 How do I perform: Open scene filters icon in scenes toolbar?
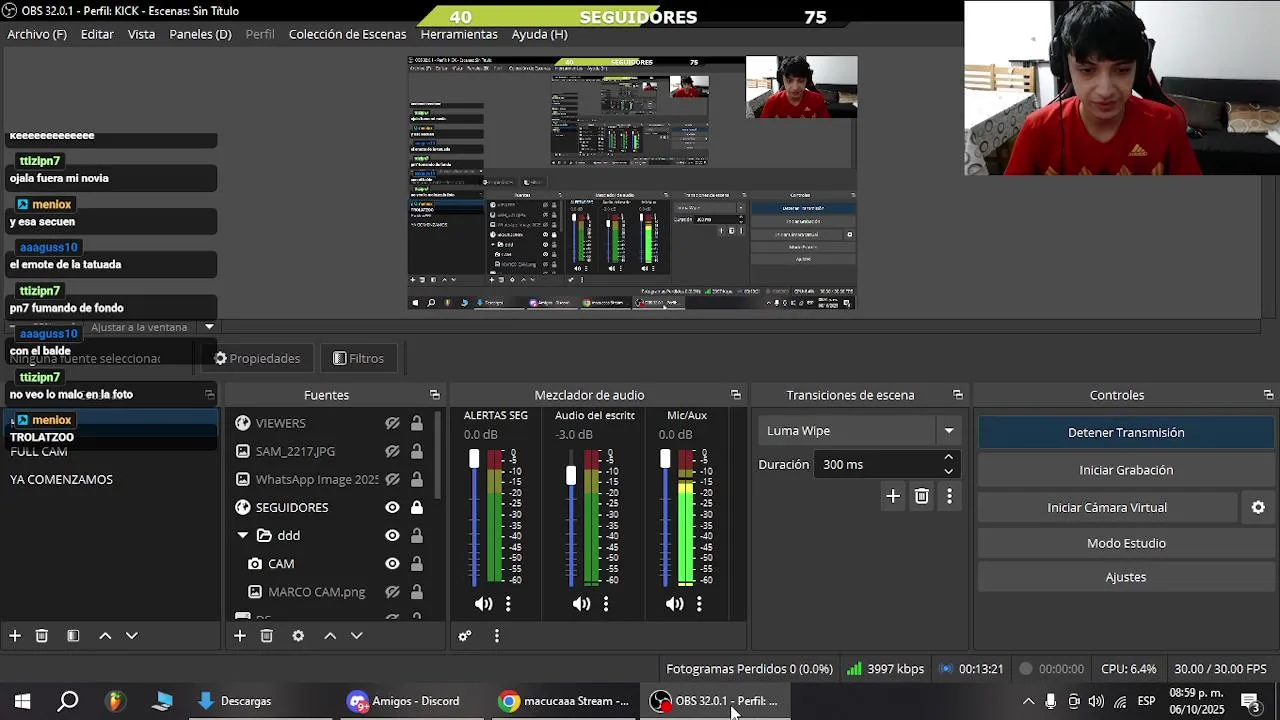click(x=73, y=636)
